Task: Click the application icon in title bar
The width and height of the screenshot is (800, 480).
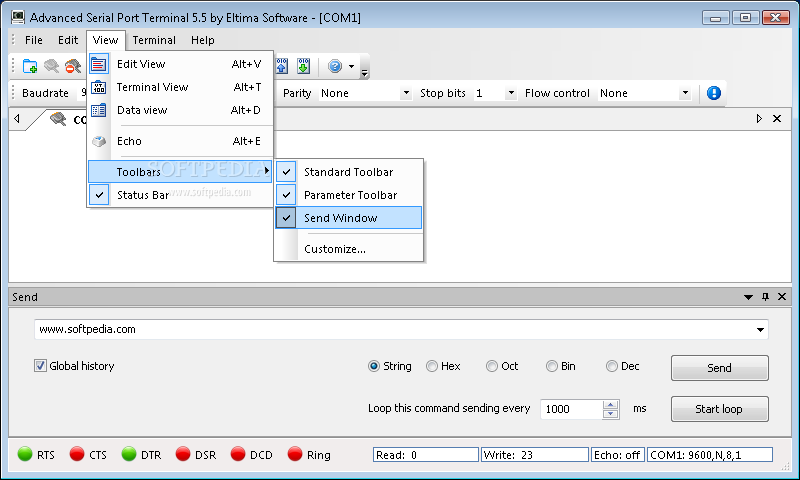Action: 18,17
